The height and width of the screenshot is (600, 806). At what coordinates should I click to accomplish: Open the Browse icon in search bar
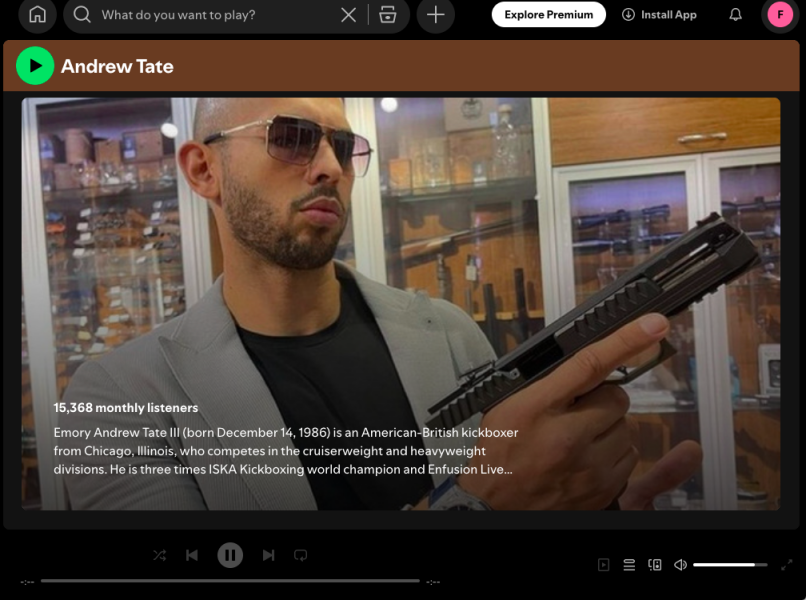tap(388, 15)
